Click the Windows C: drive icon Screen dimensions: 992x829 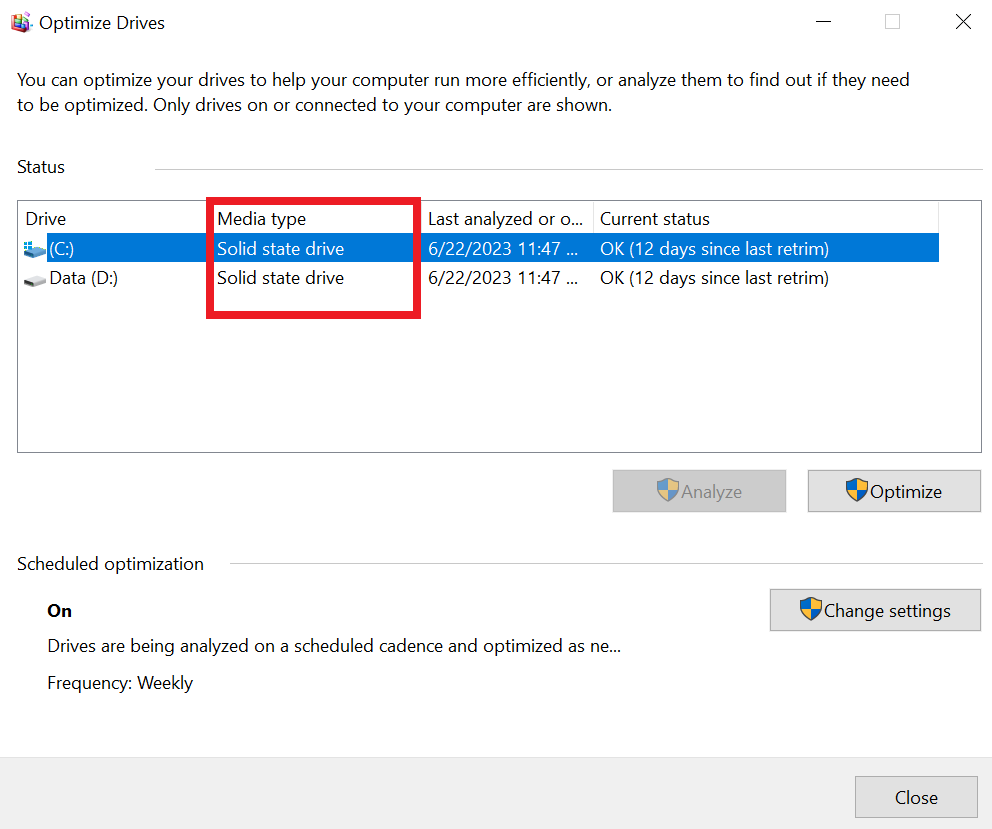34,249
